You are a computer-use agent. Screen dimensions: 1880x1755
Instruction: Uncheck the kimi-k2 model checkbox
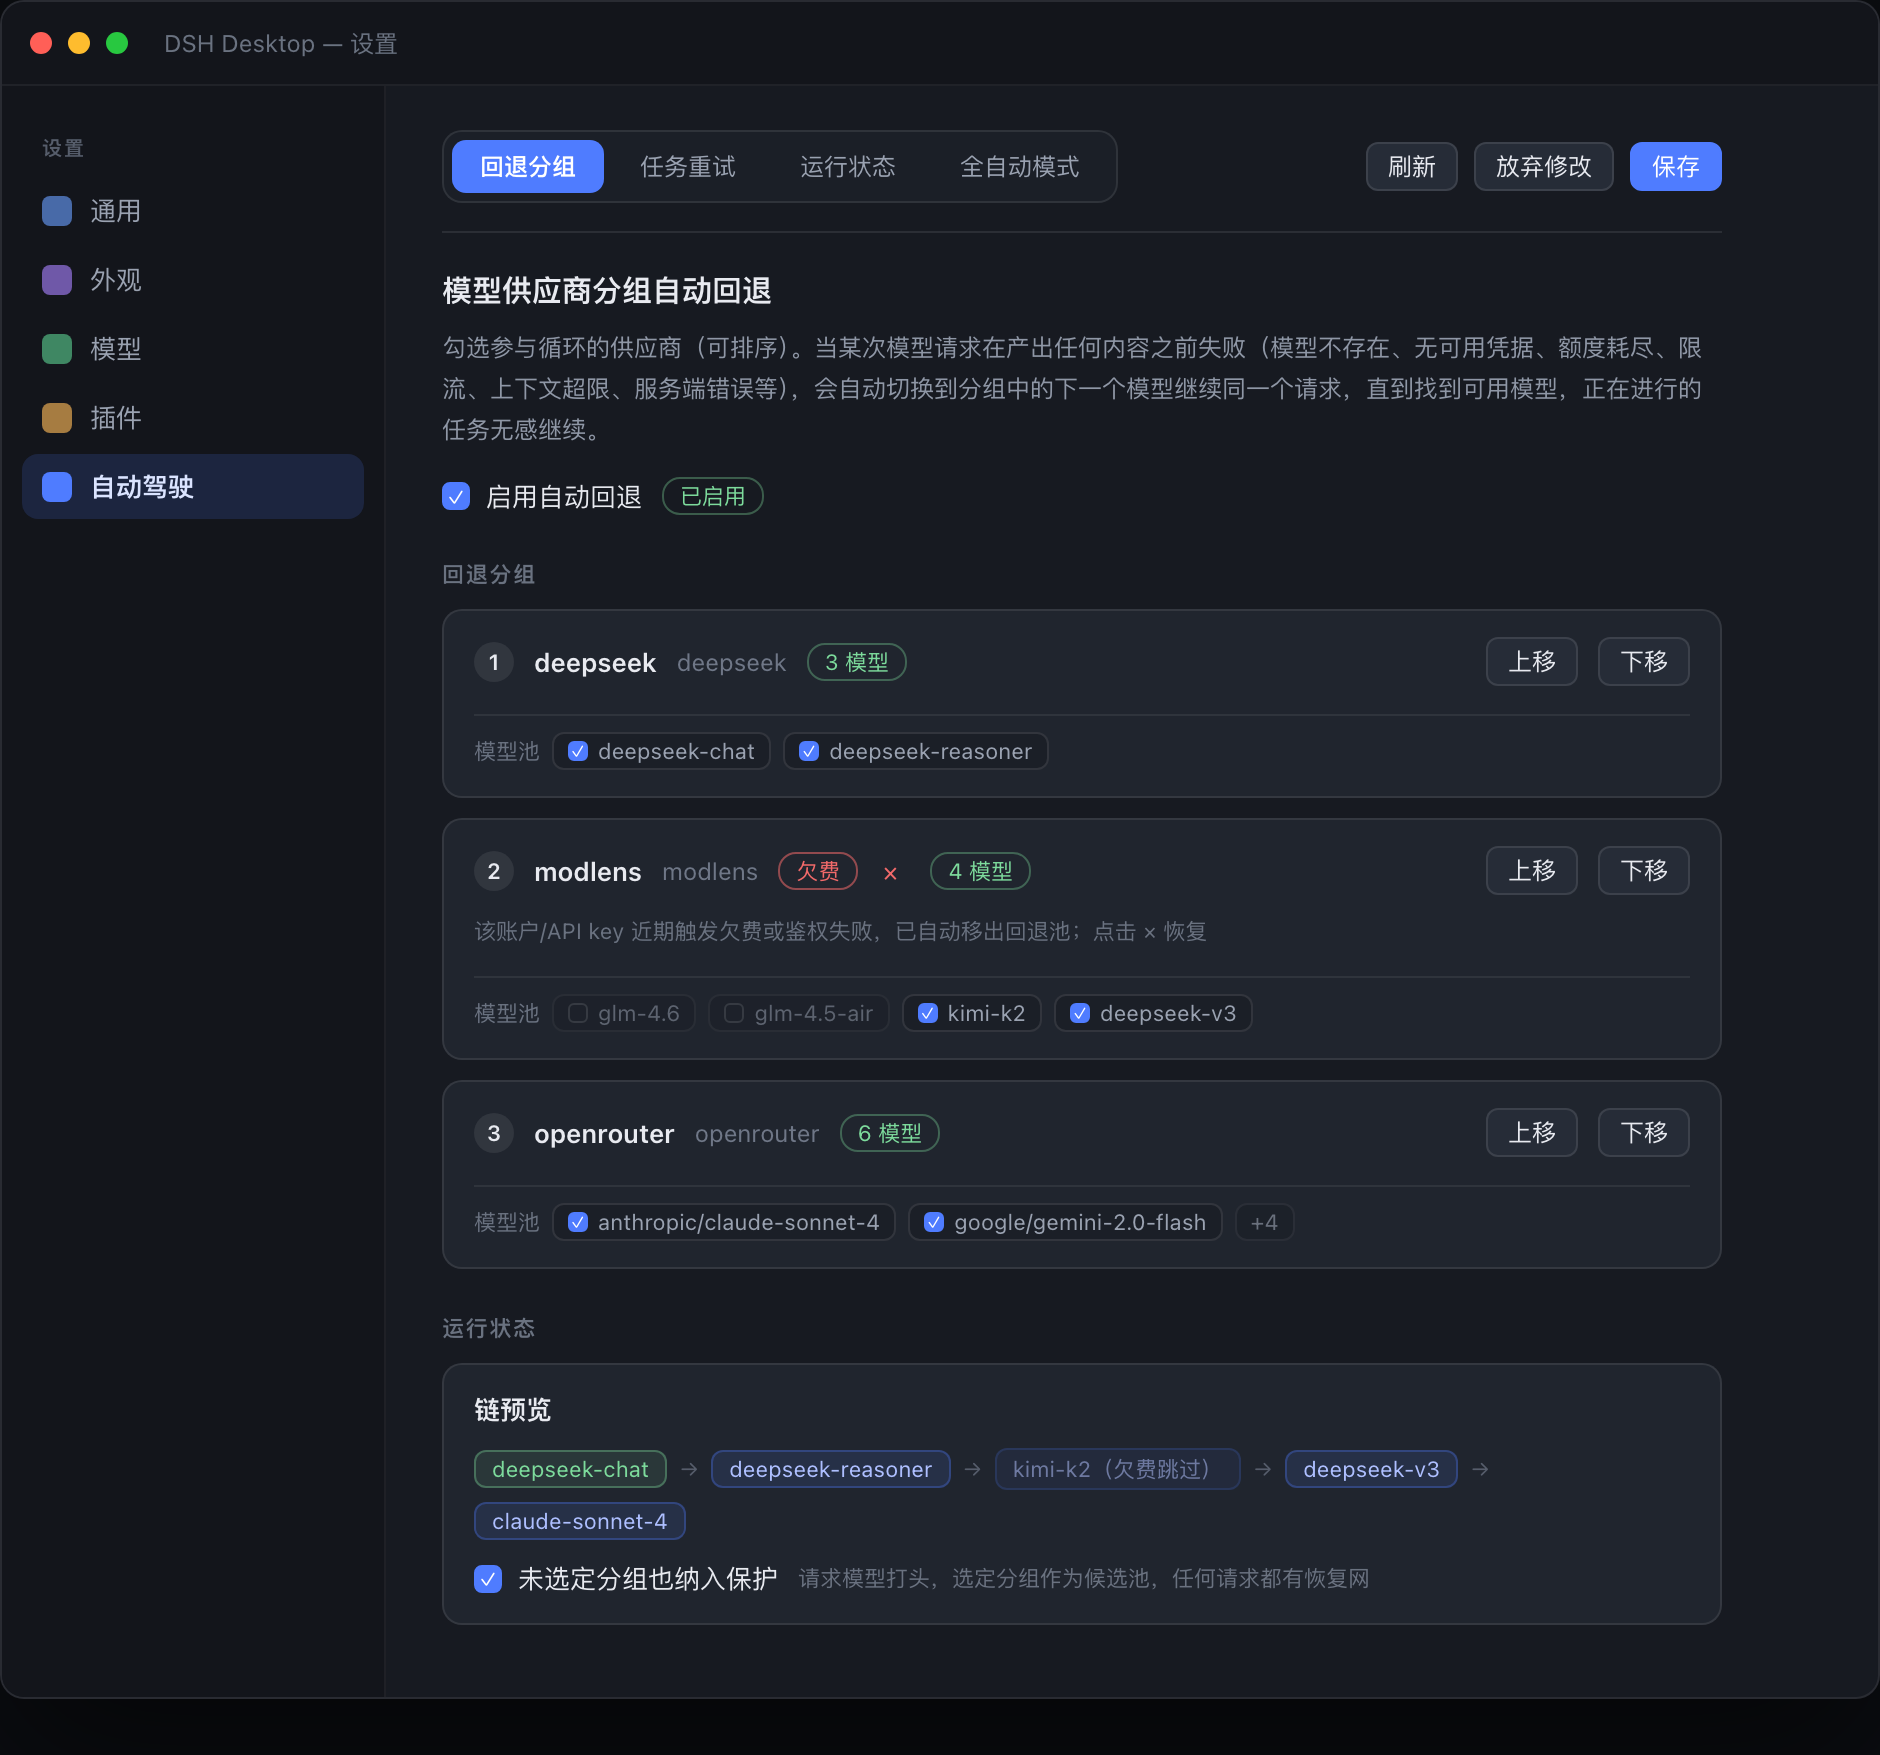click(x=928, y=1013)
